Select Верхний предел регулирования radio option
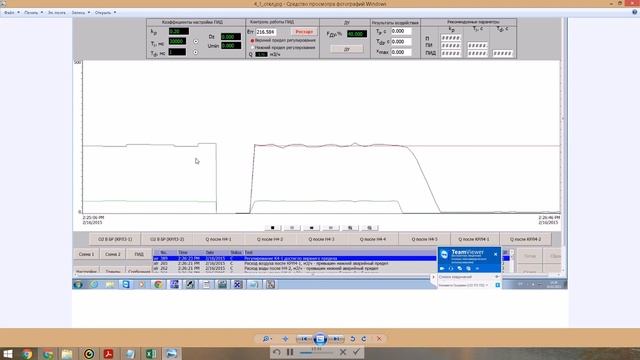The image size is (640, 360). click(253, 41)
